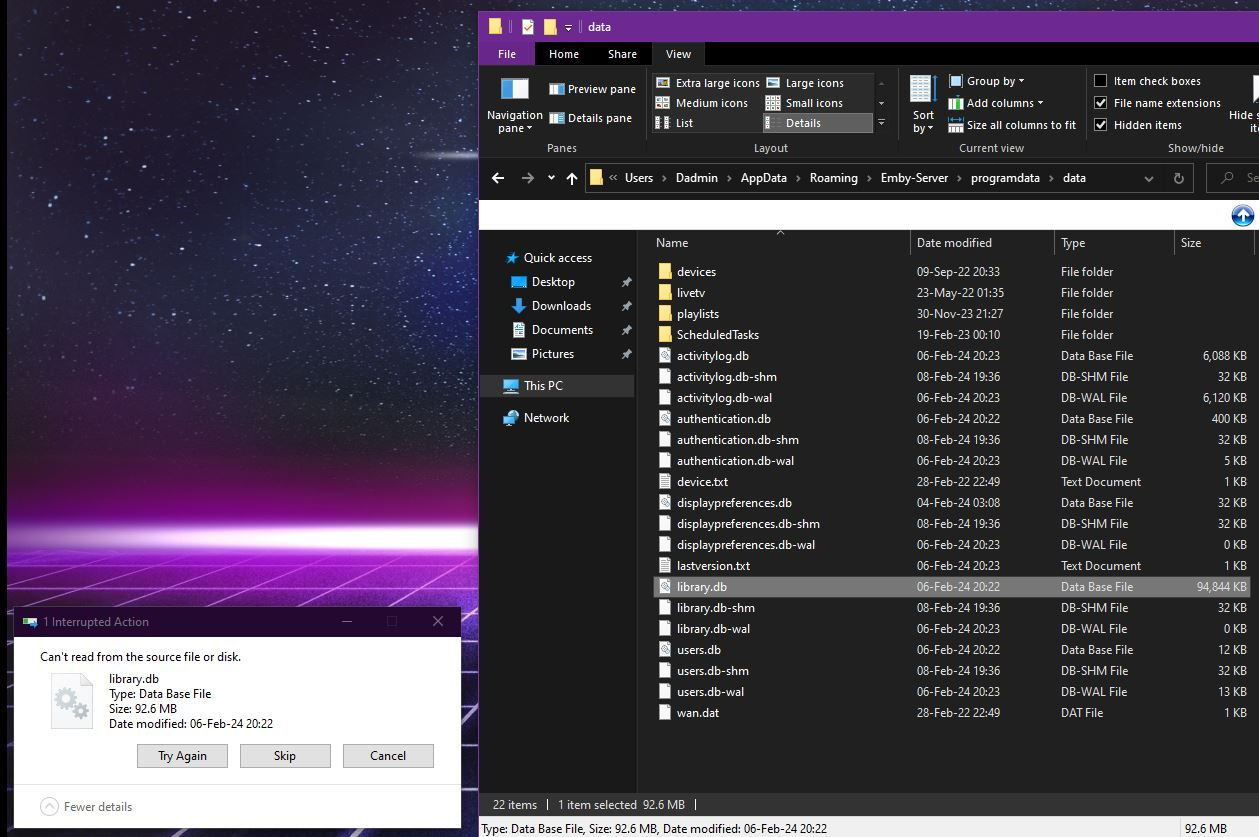
Task: Open Downloads in navigation pane
Action: 550,306
